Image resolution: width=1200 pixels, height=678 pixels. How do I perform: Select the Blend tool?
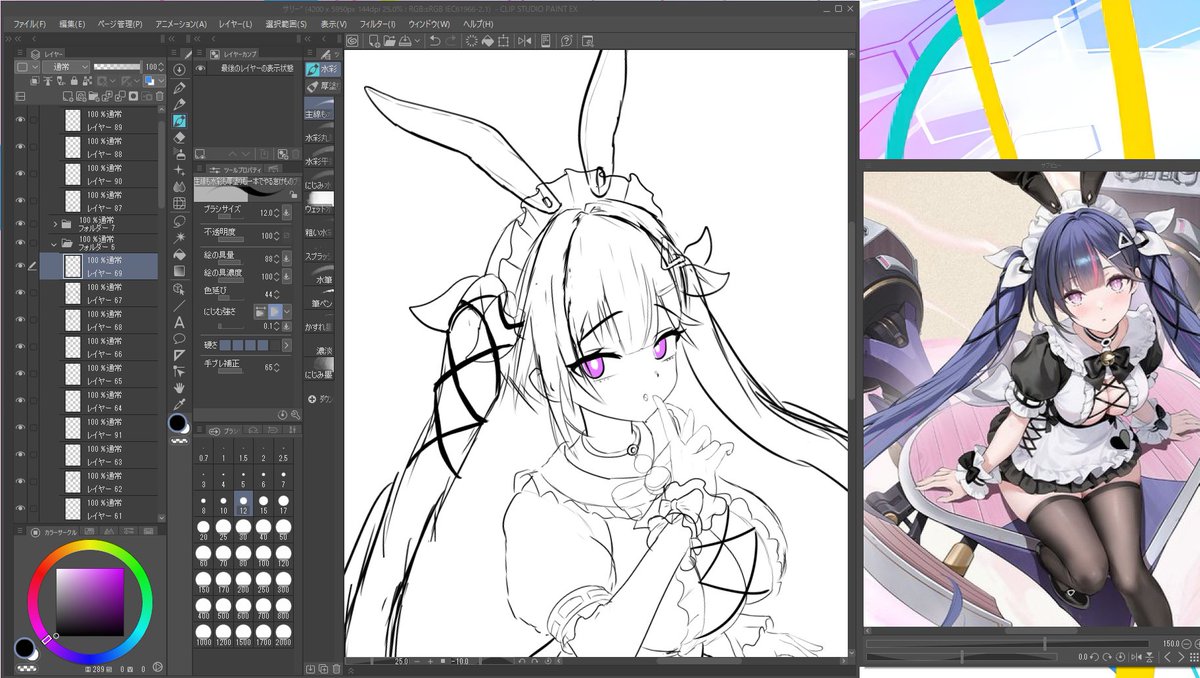coord(180,187)
